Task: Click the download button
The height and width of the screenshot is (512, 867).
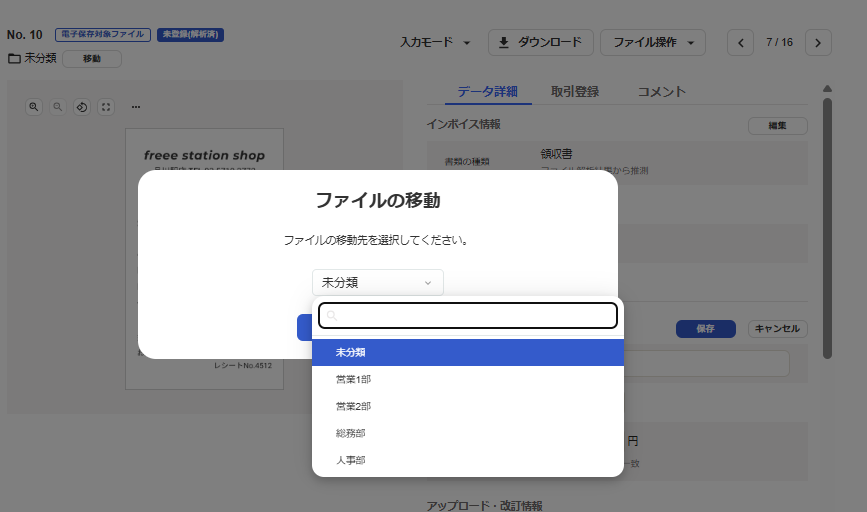Action: tap(540, 43)
